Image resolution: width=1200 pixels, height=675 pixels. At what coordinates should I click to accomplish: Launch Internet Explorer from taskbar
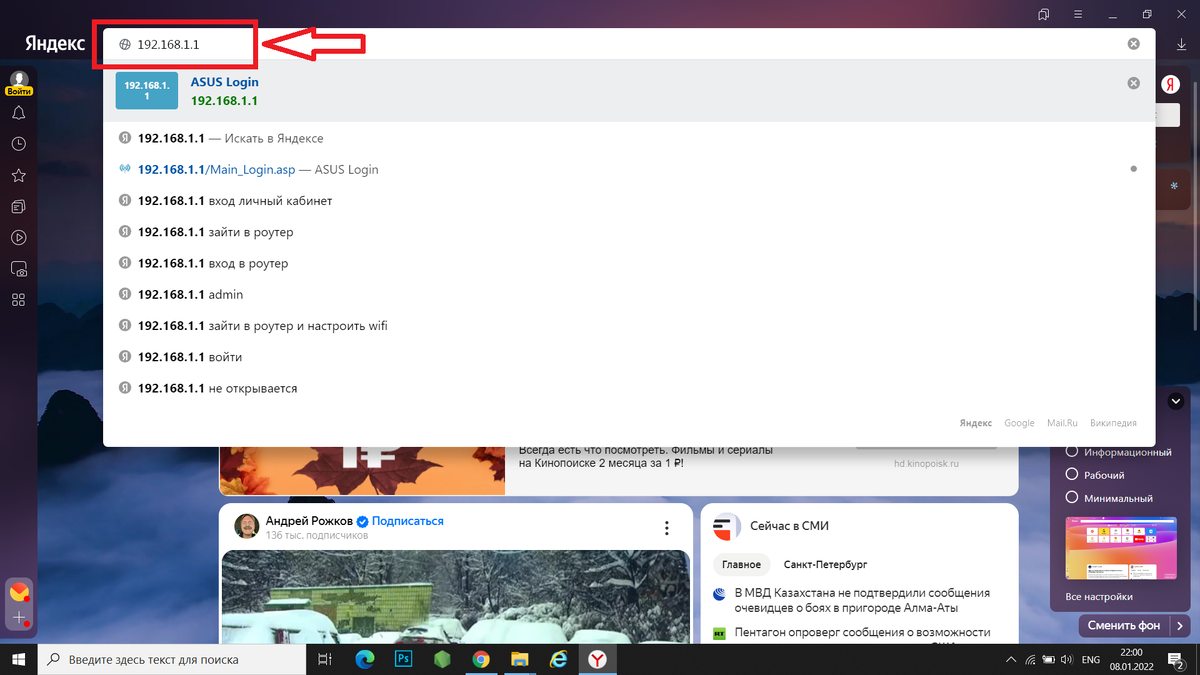point(558,659)
